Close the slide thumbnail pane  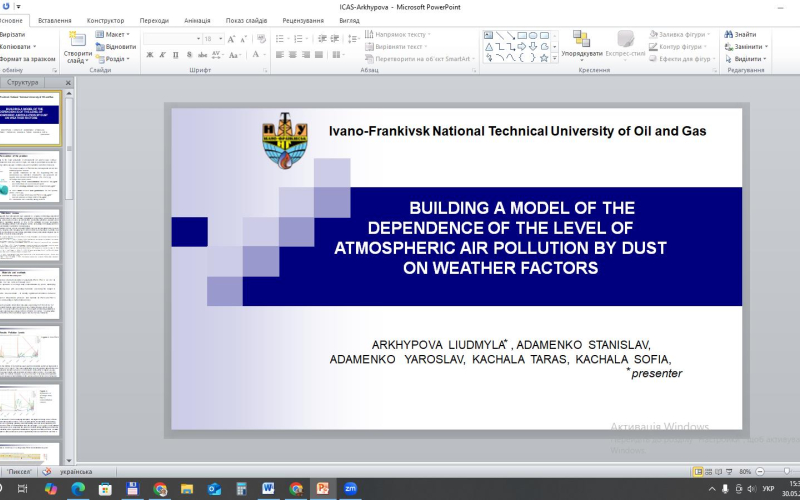[68, 83]
